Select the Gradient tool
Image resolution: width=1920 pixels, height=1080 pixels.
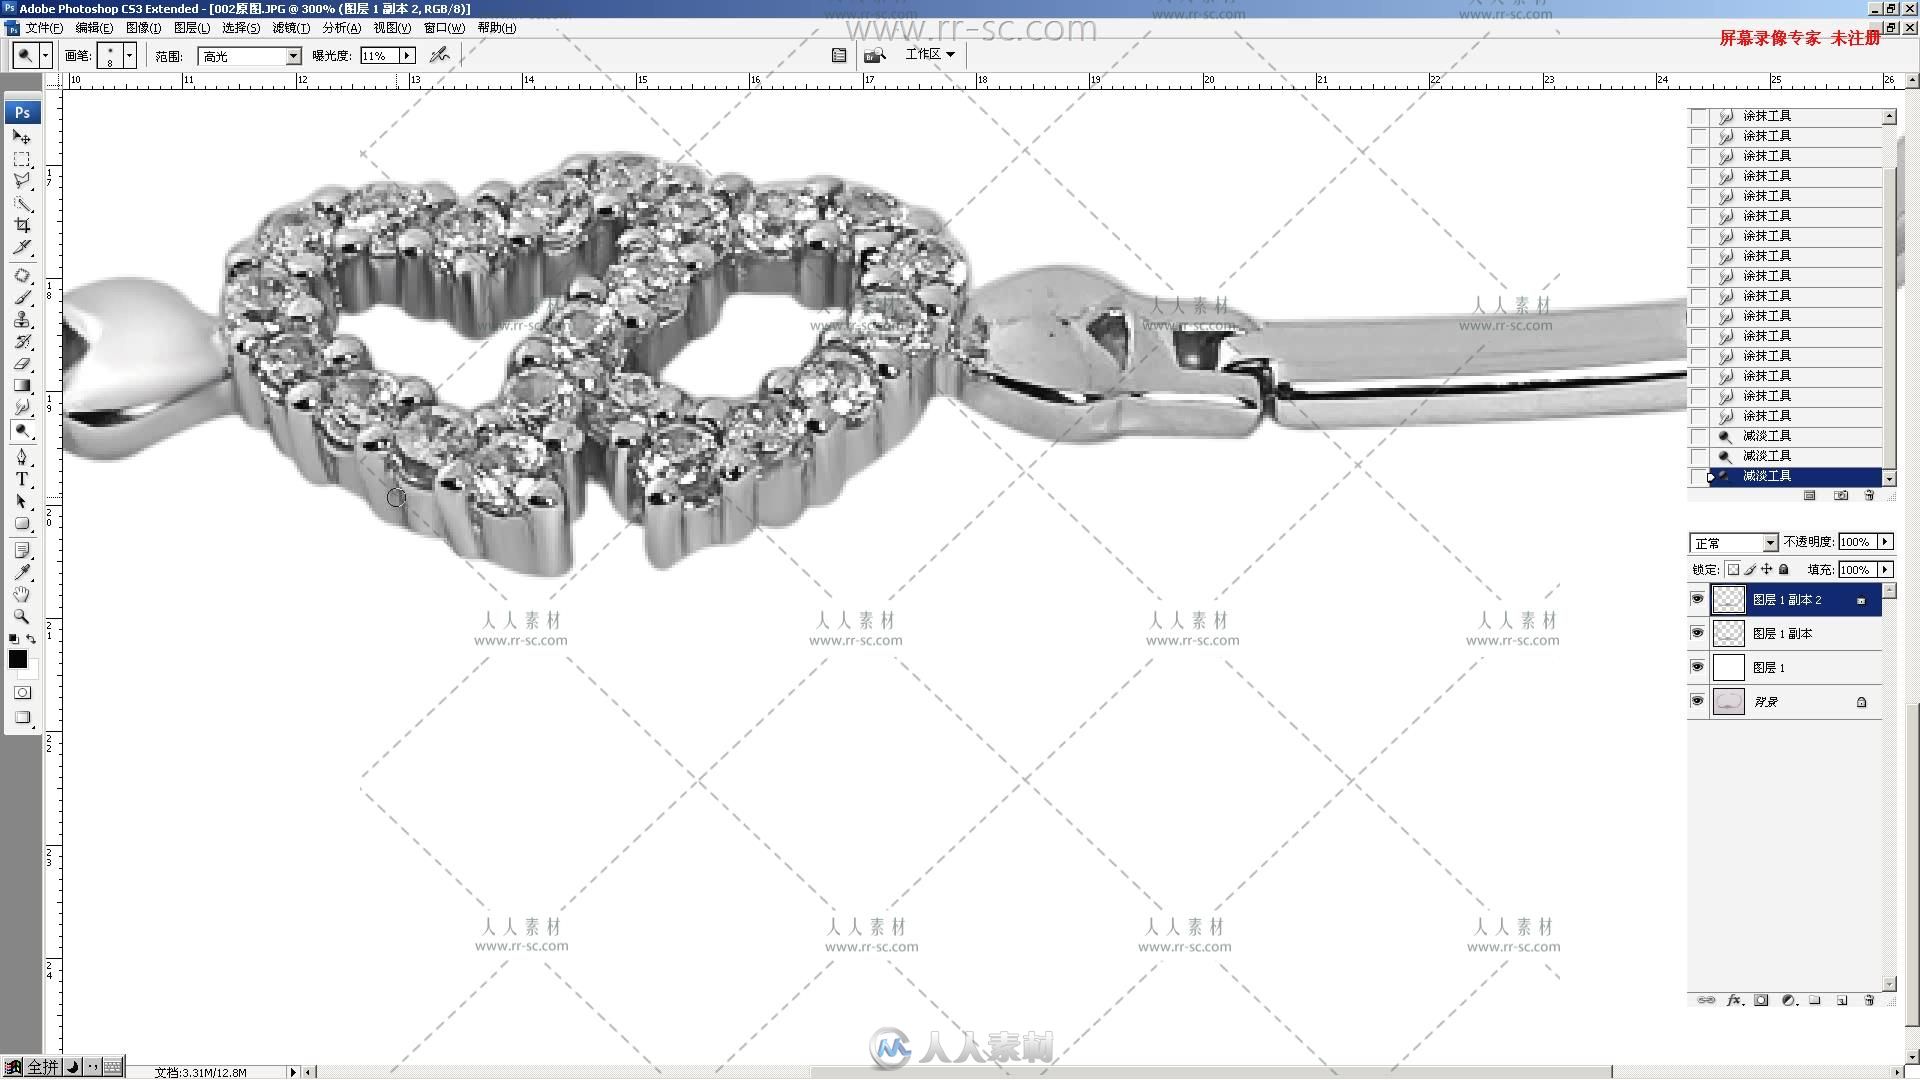click(x=22, y=386)
